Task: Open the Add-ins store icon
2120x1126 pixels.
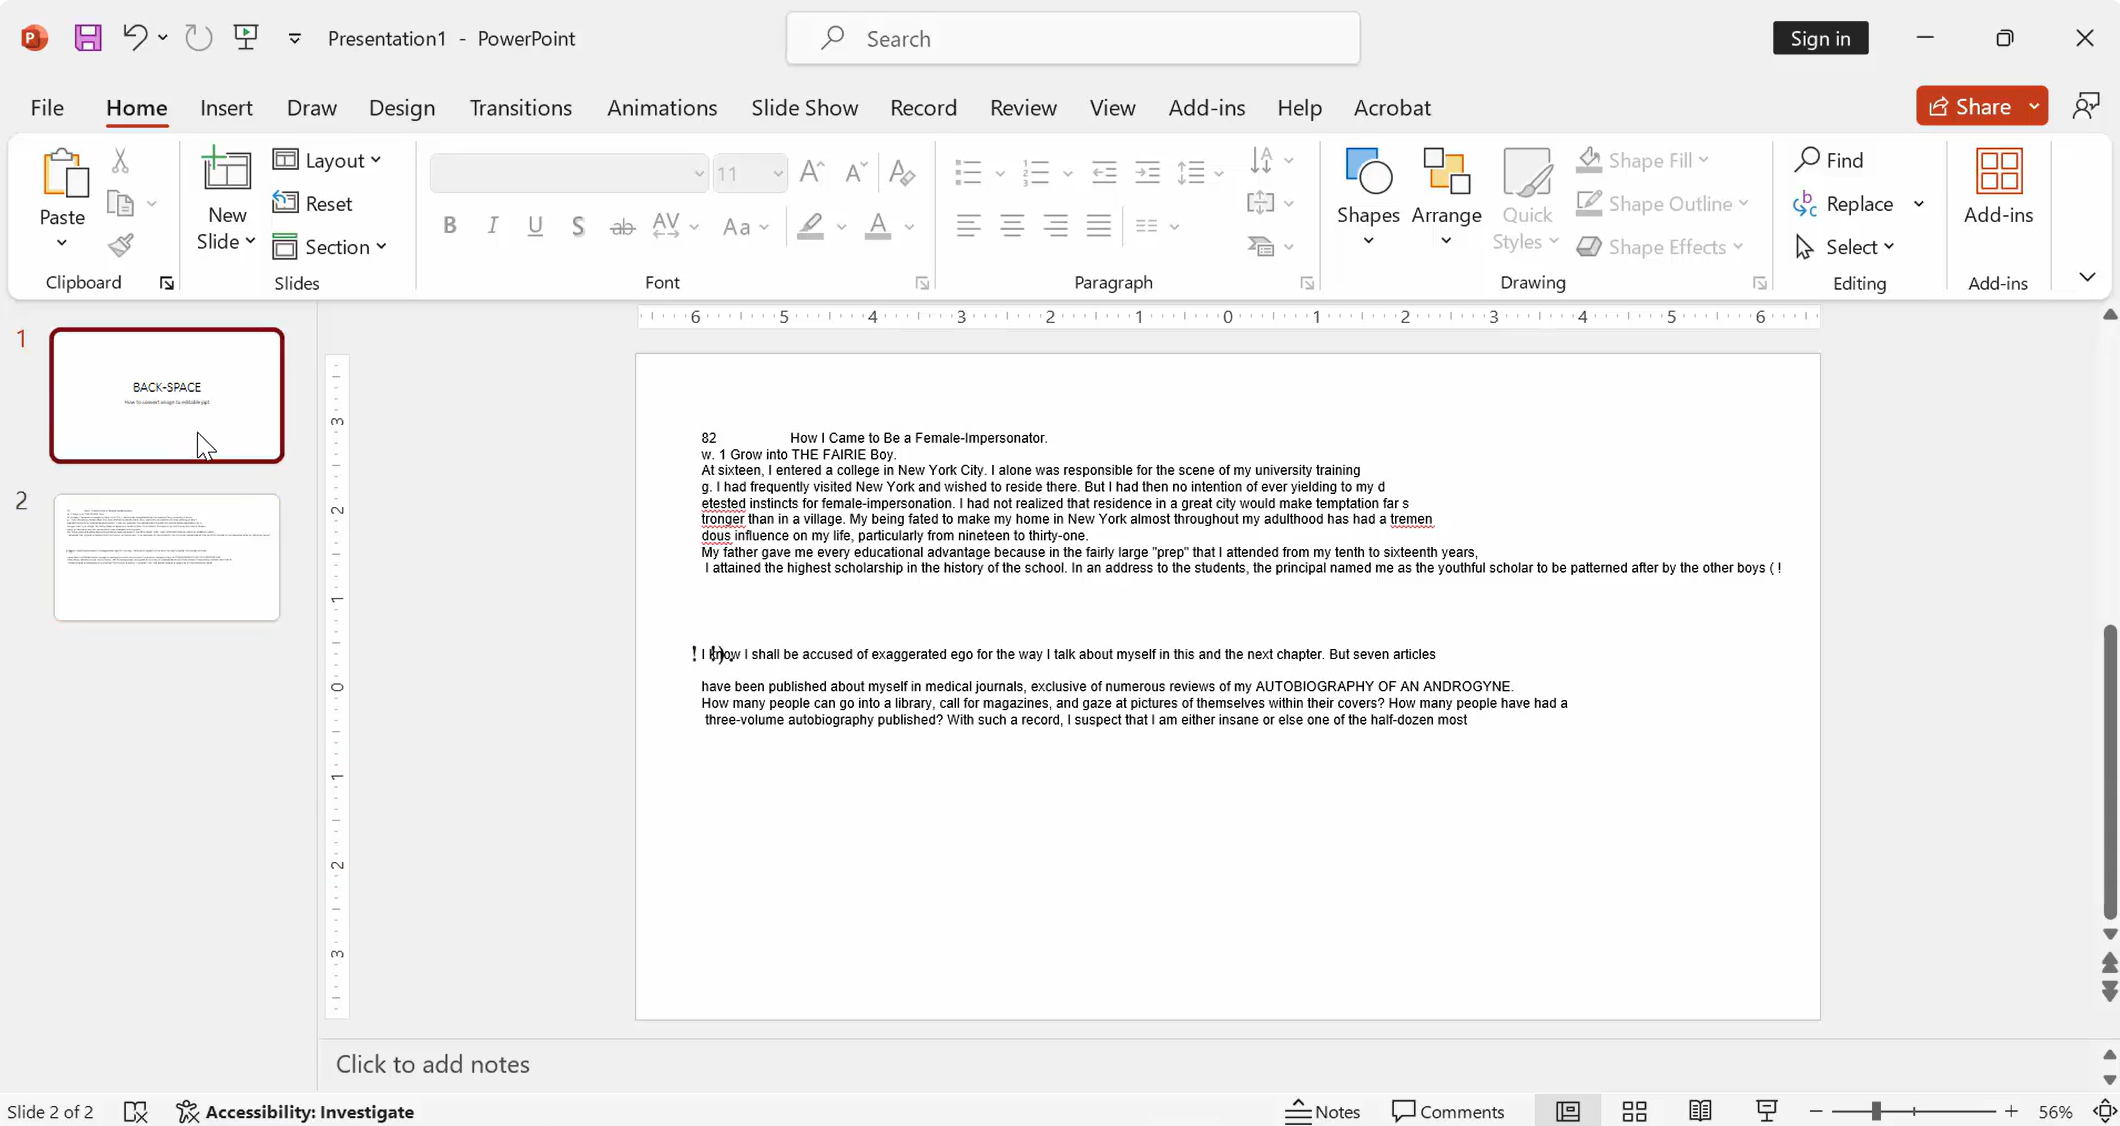Action: (1998, 187)
